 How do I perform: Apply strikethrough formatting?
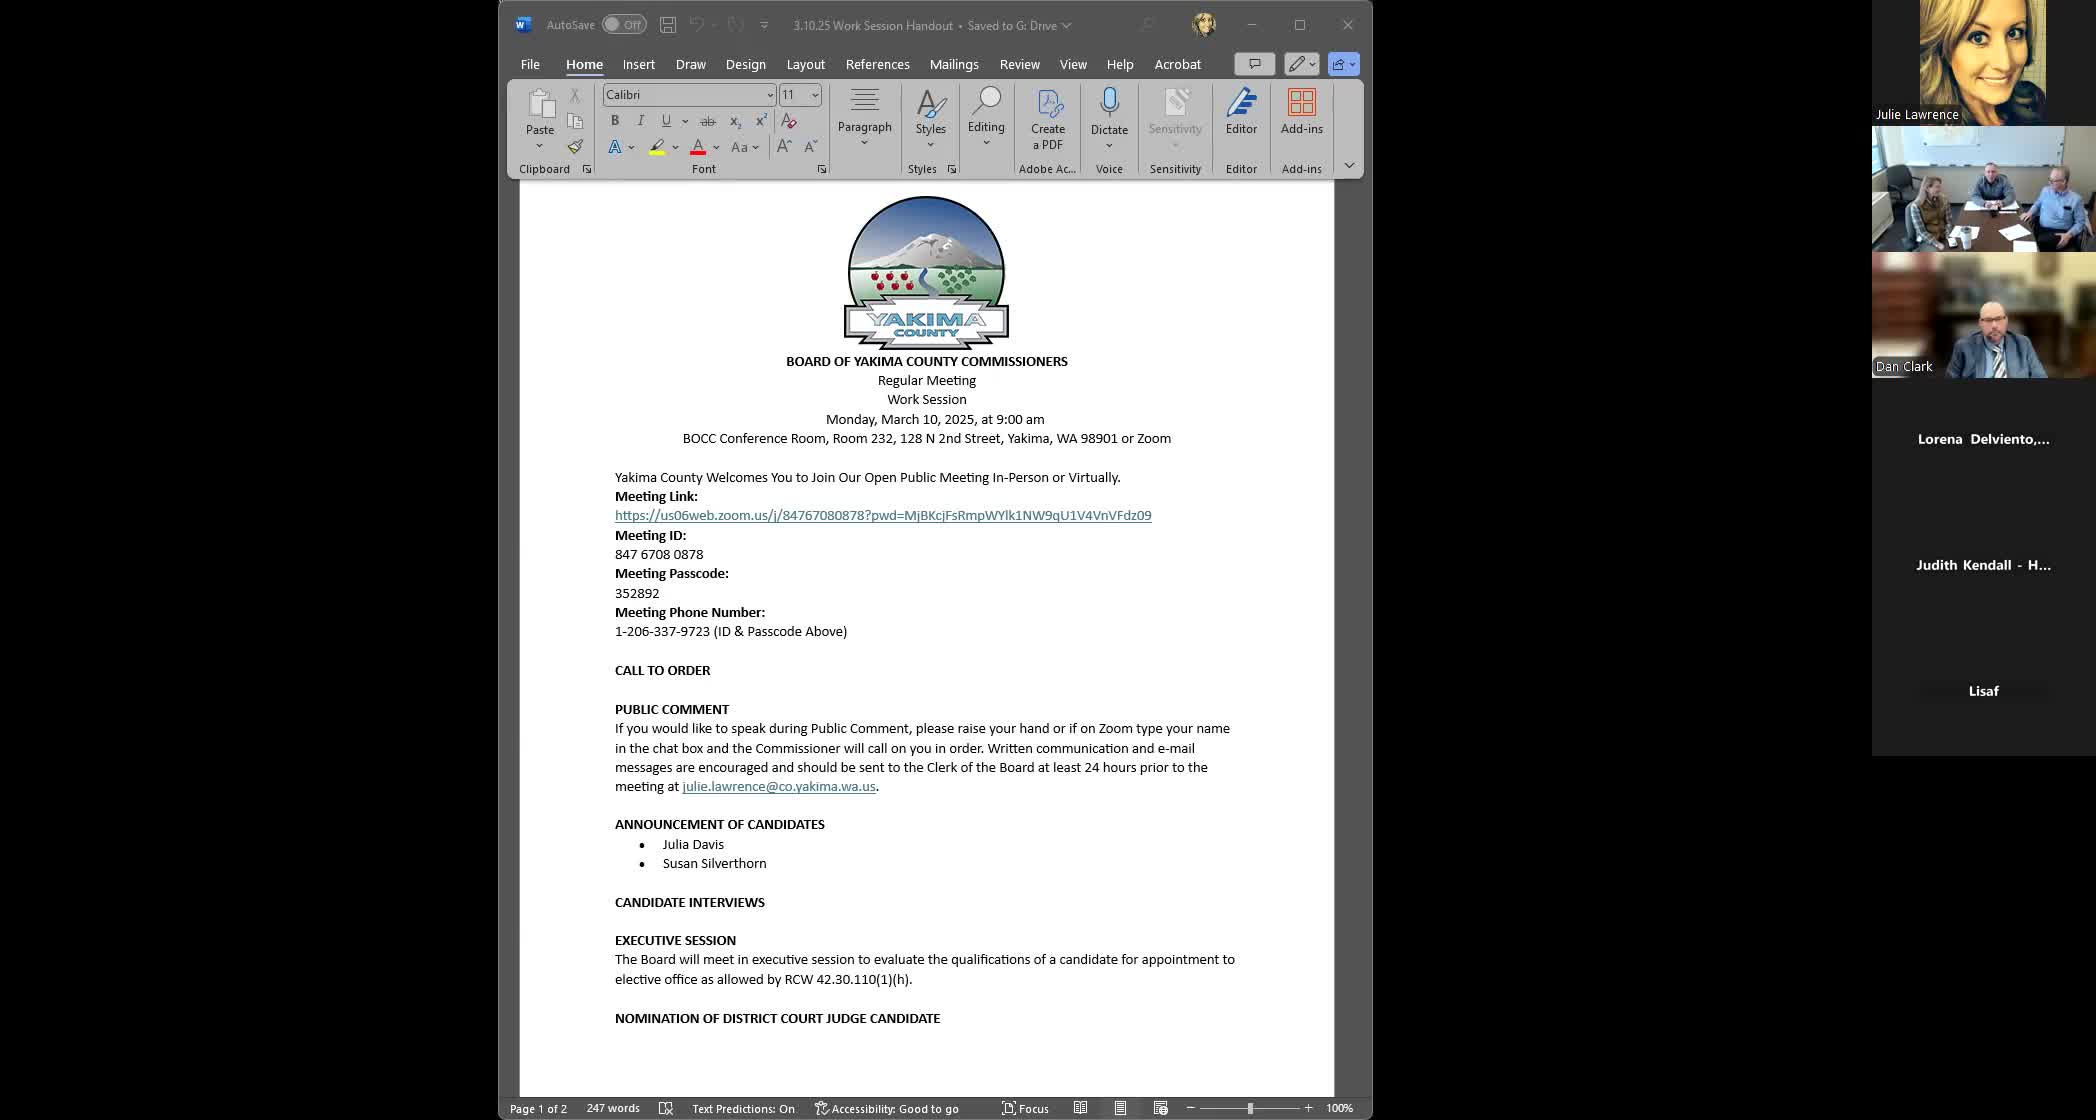point(707,121)
